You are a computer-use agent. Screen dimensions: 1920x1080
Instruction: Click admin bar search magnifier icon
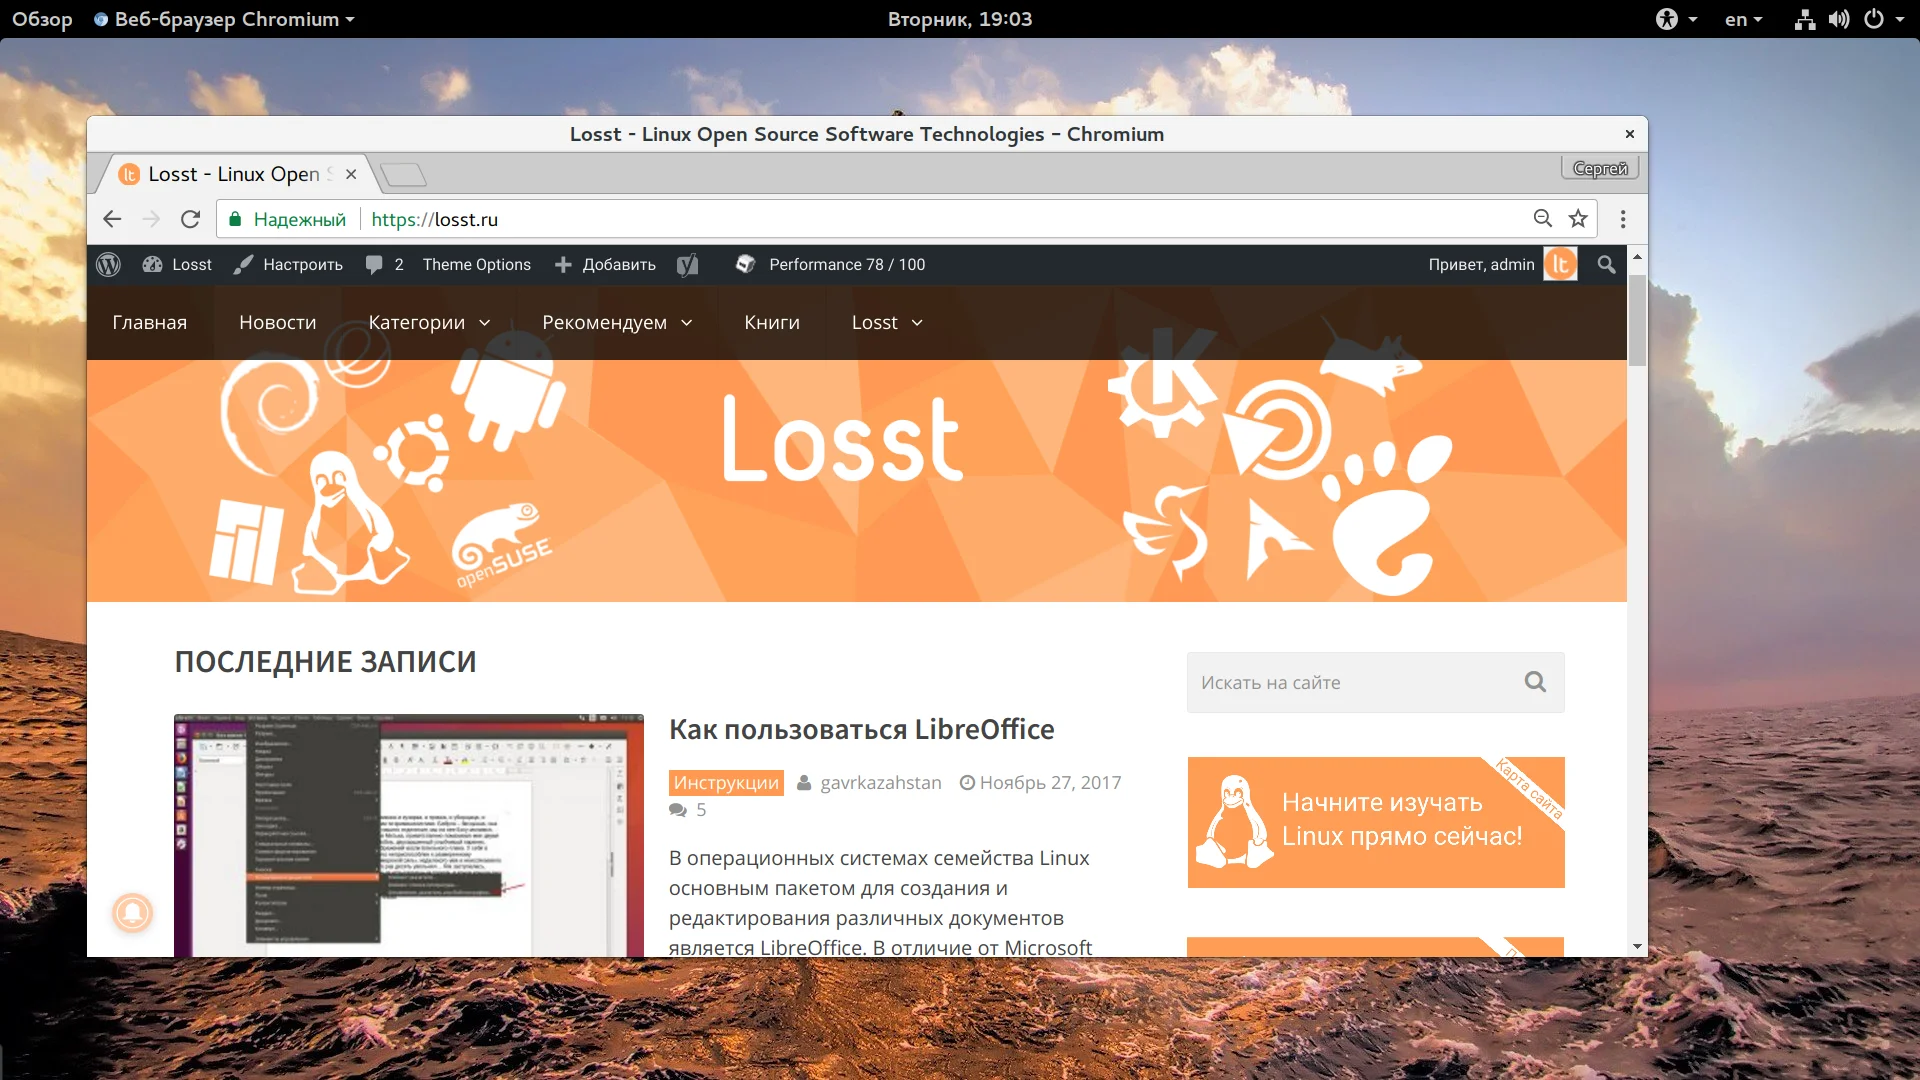click(x=1606, y=264)
